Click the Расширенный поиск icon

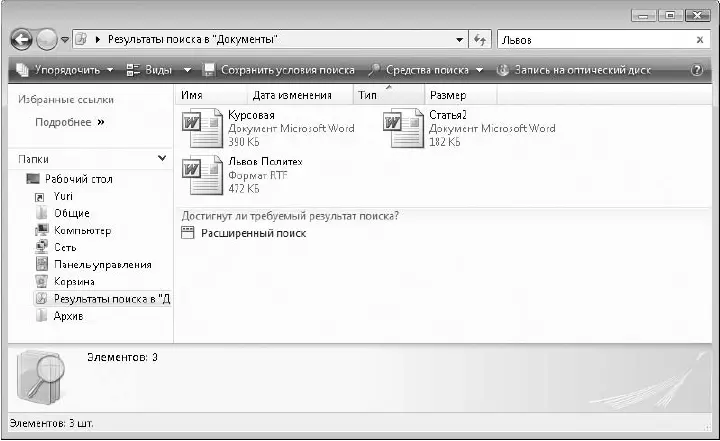(x=188, y=233)
